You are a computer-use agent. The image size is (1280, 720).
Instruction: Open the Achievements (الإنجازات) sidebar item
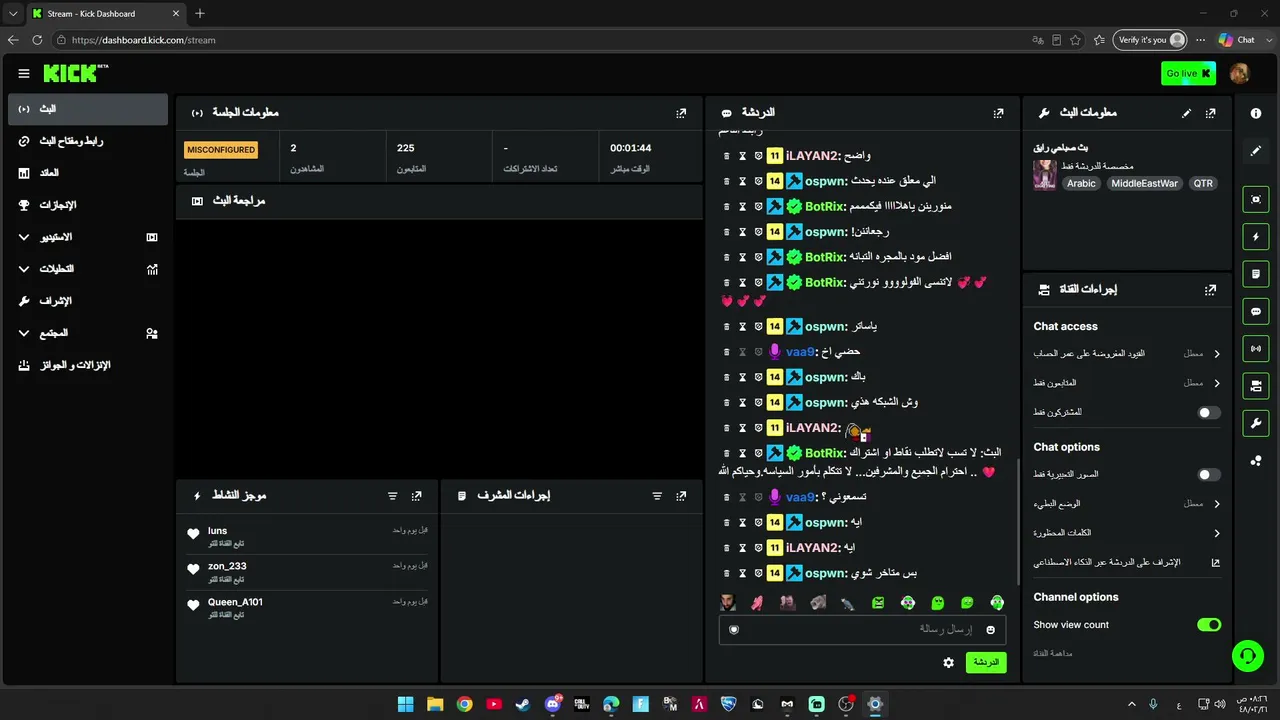pyautogui.click(x=88, y=205)
